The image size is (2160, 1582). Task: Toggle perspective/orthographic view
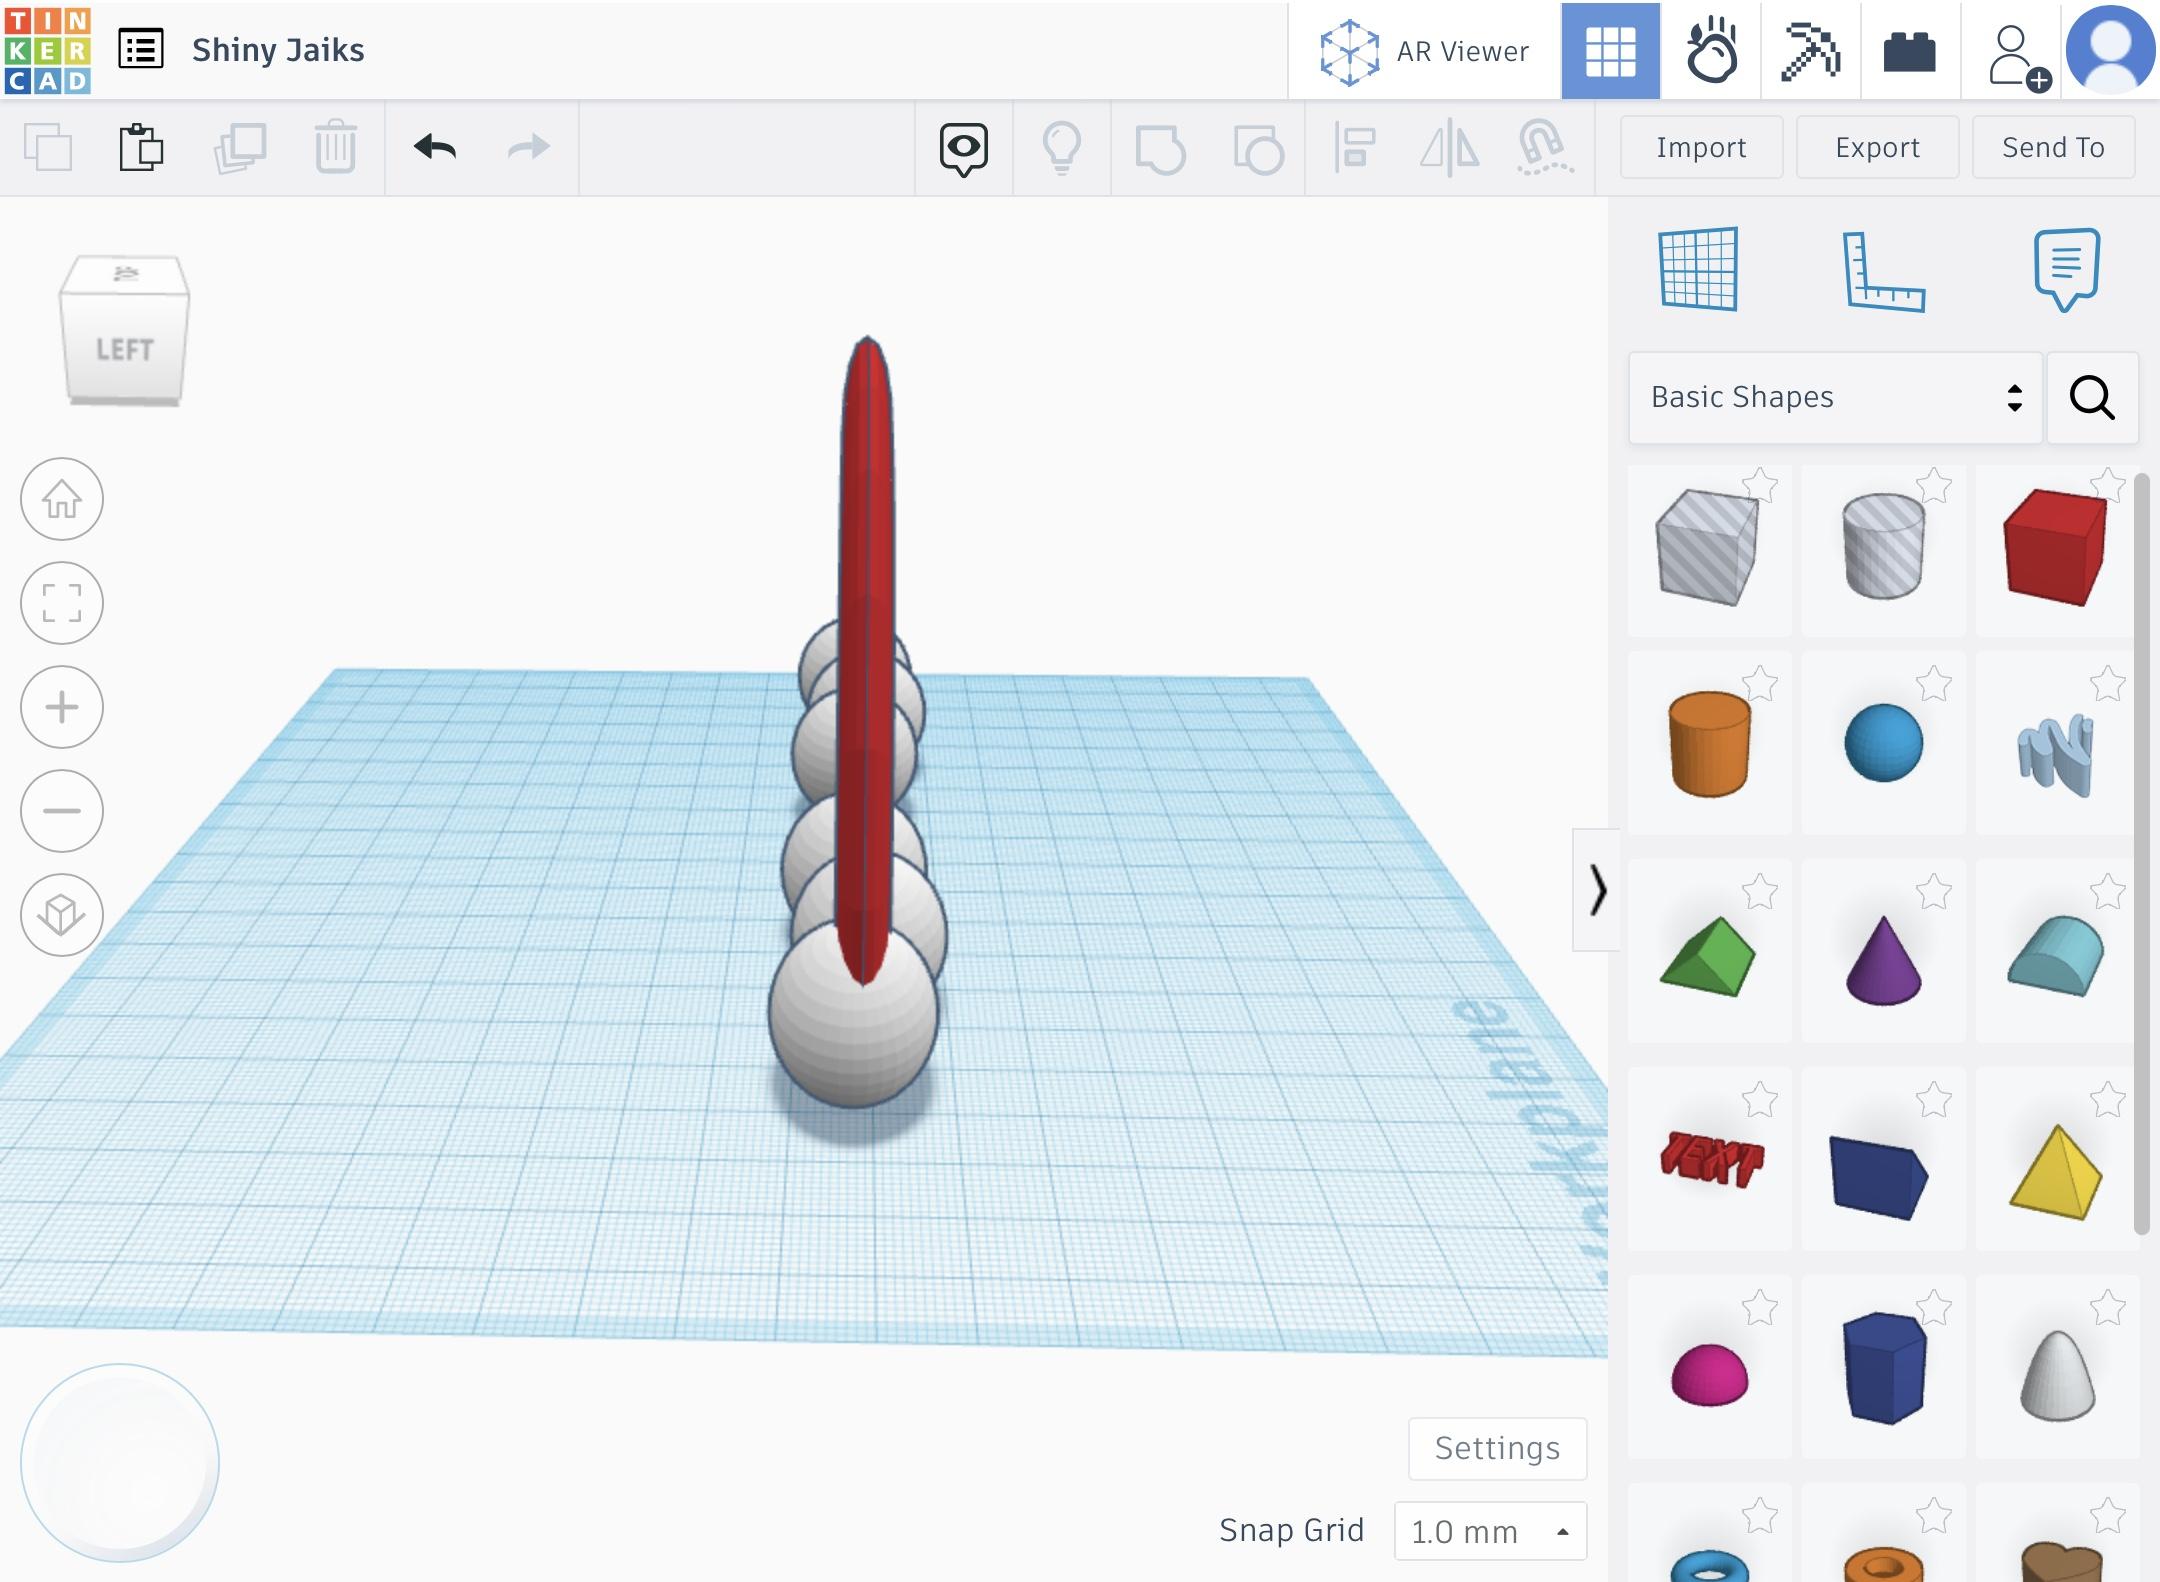62,915
